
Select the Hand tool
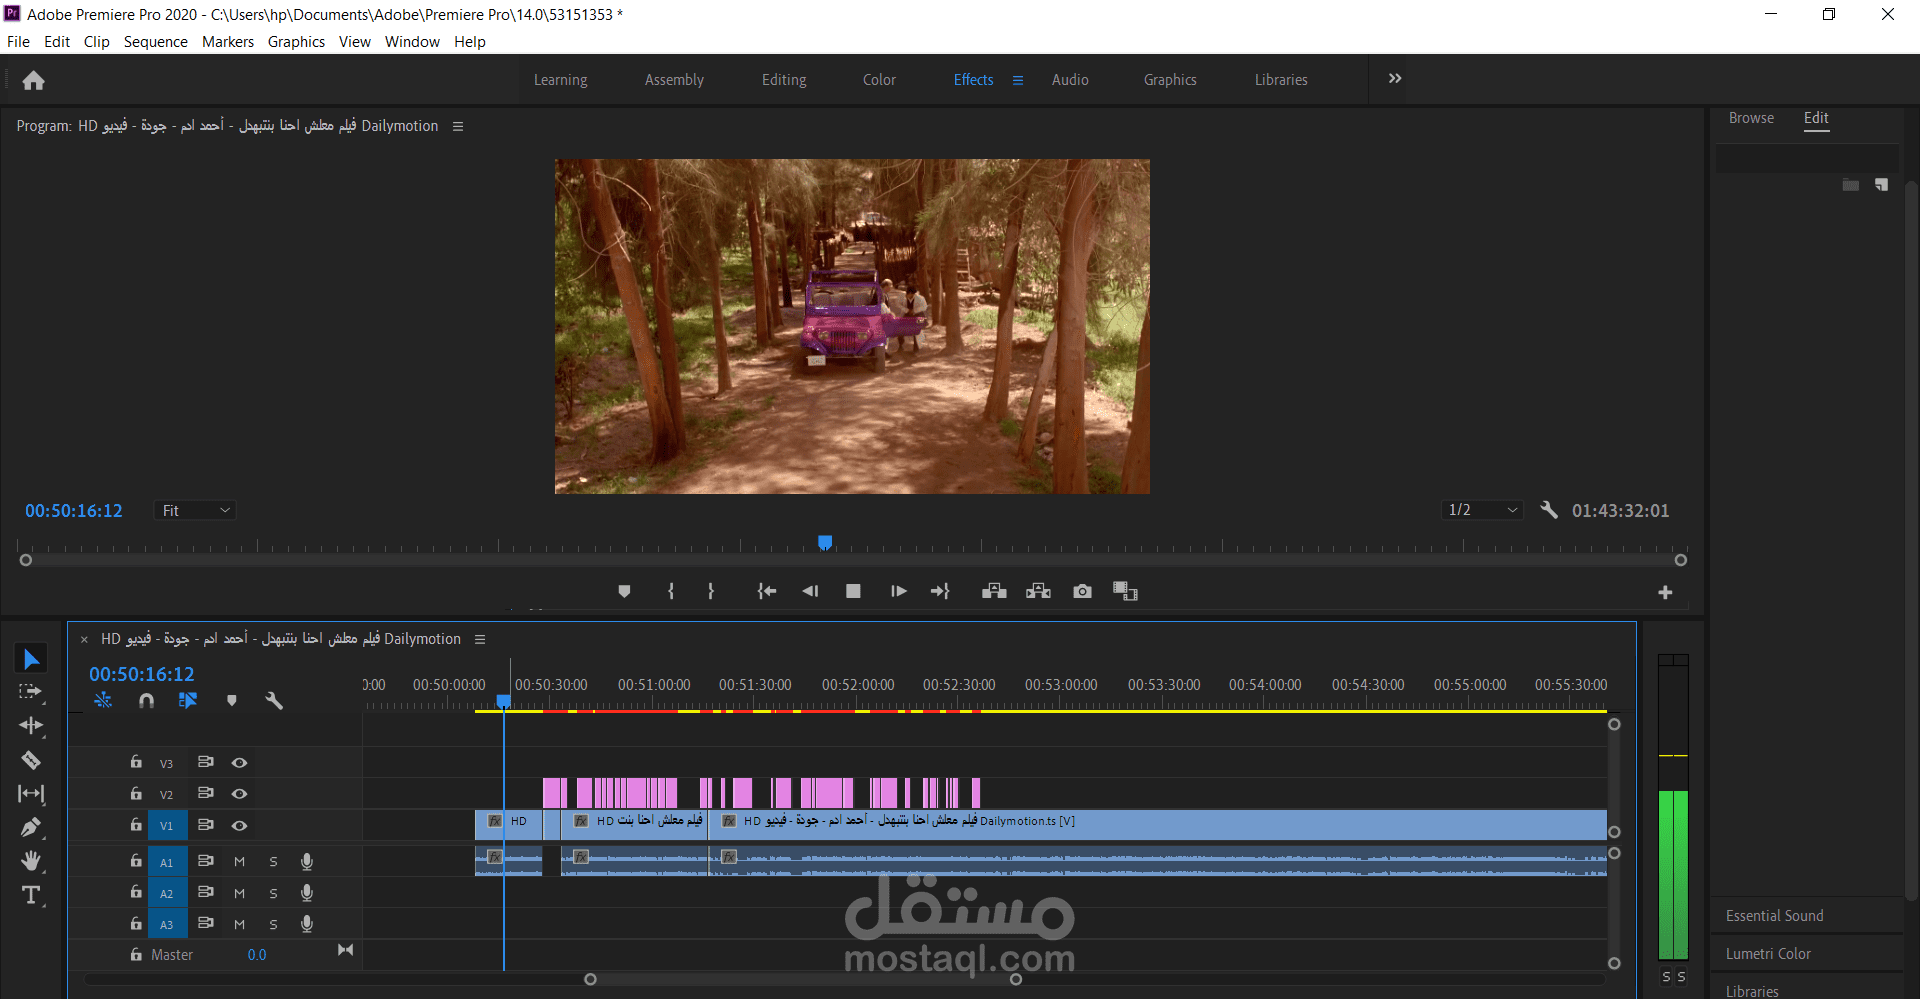point(31,861)
